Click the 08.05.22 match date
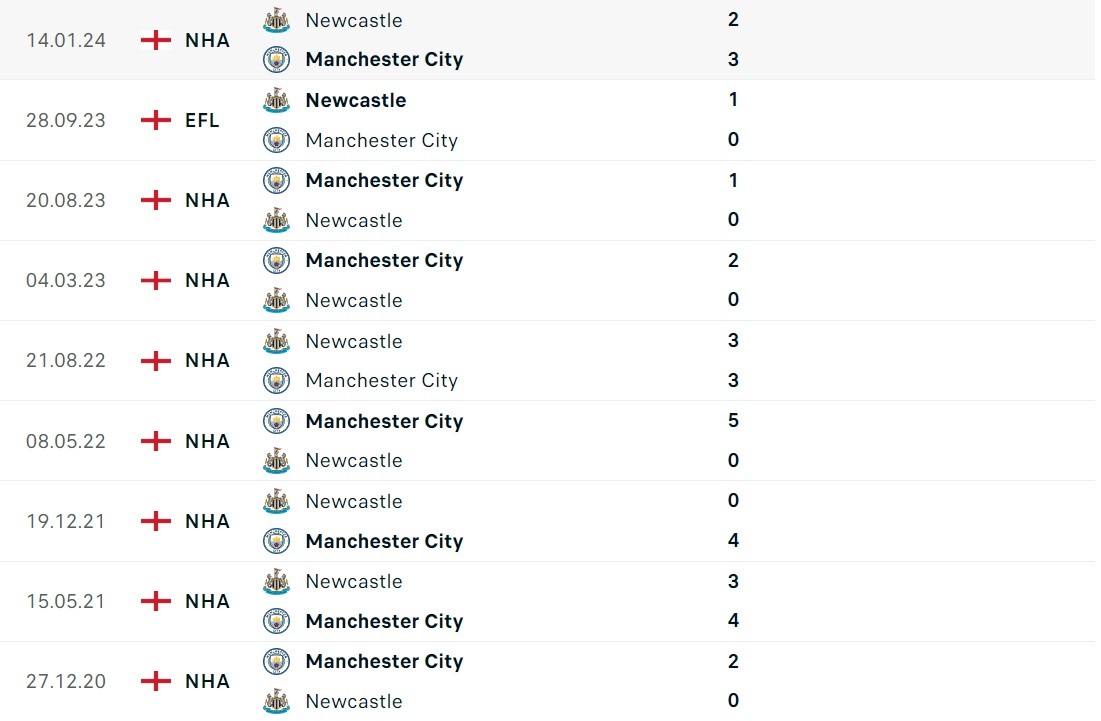The height and width of the screenshot is (721, 1101). 66,441
